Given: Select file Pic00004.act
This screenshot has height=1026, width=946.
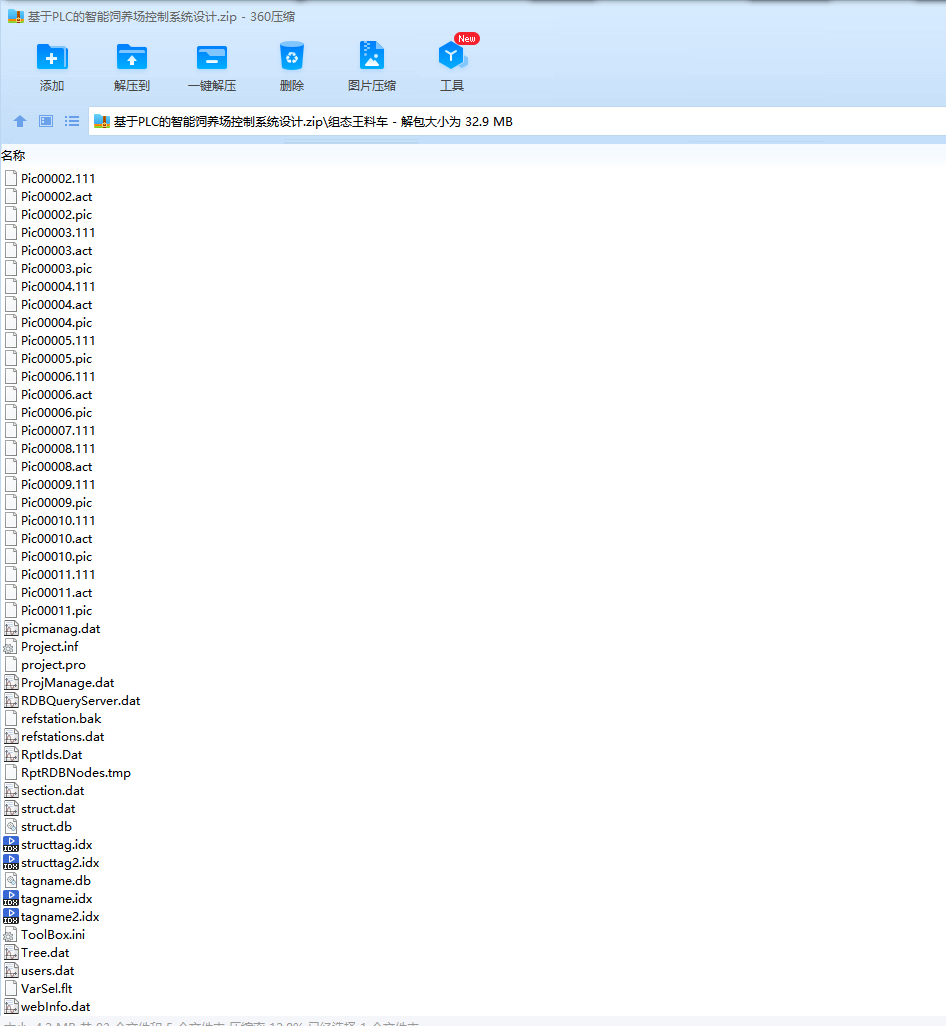Looking at the screenshot, I should [x=48, y=304].
